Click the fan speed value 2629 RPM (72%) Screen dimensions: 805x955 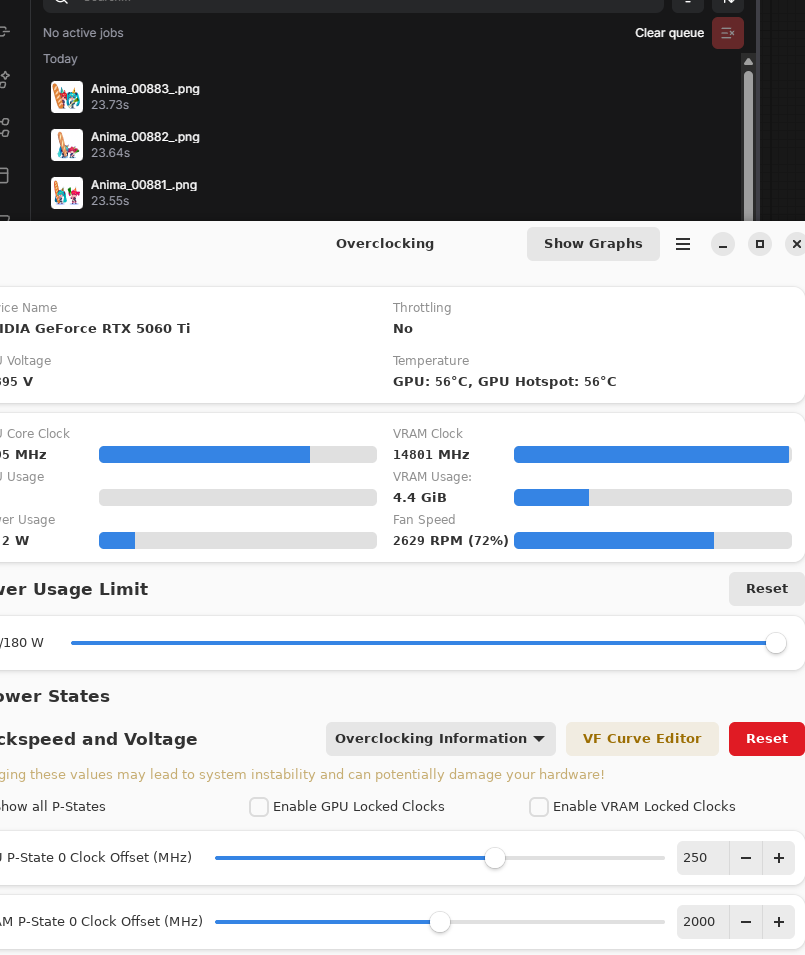click(451, 541)
